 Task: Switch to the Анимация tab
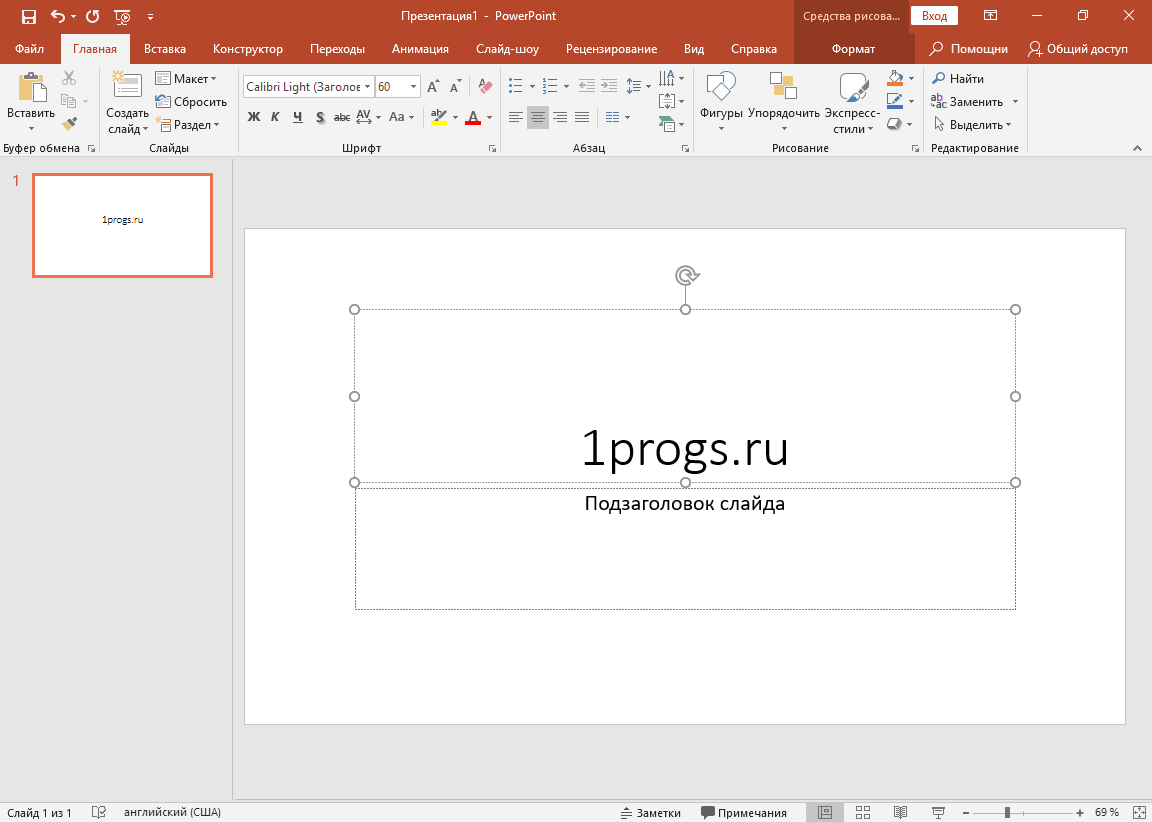(x=420, y=49)
